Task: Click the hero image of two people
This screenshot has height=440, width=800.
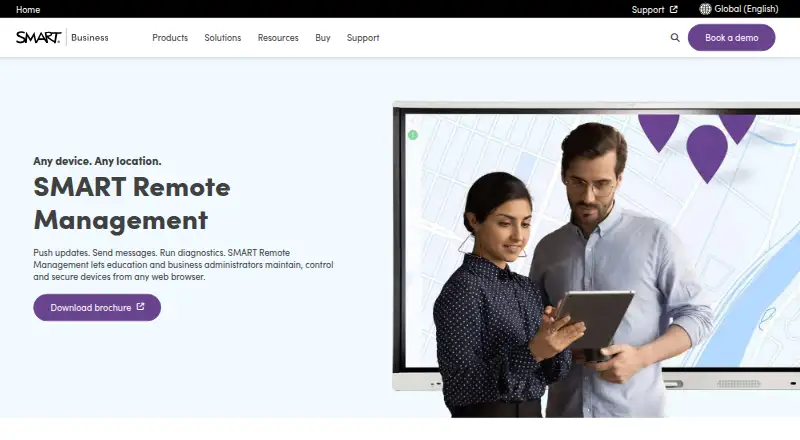Action: [x=596, y=260]
